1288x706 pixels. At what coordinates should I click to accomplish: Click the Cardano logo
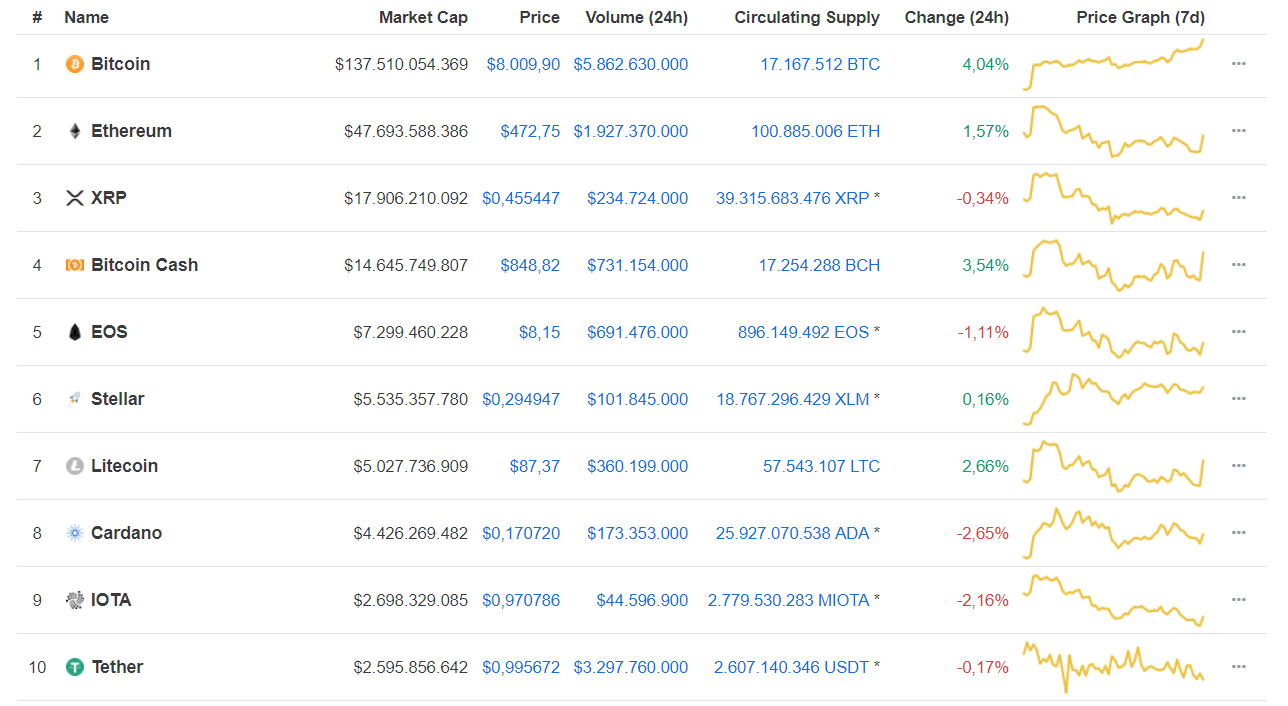[74, 532]
